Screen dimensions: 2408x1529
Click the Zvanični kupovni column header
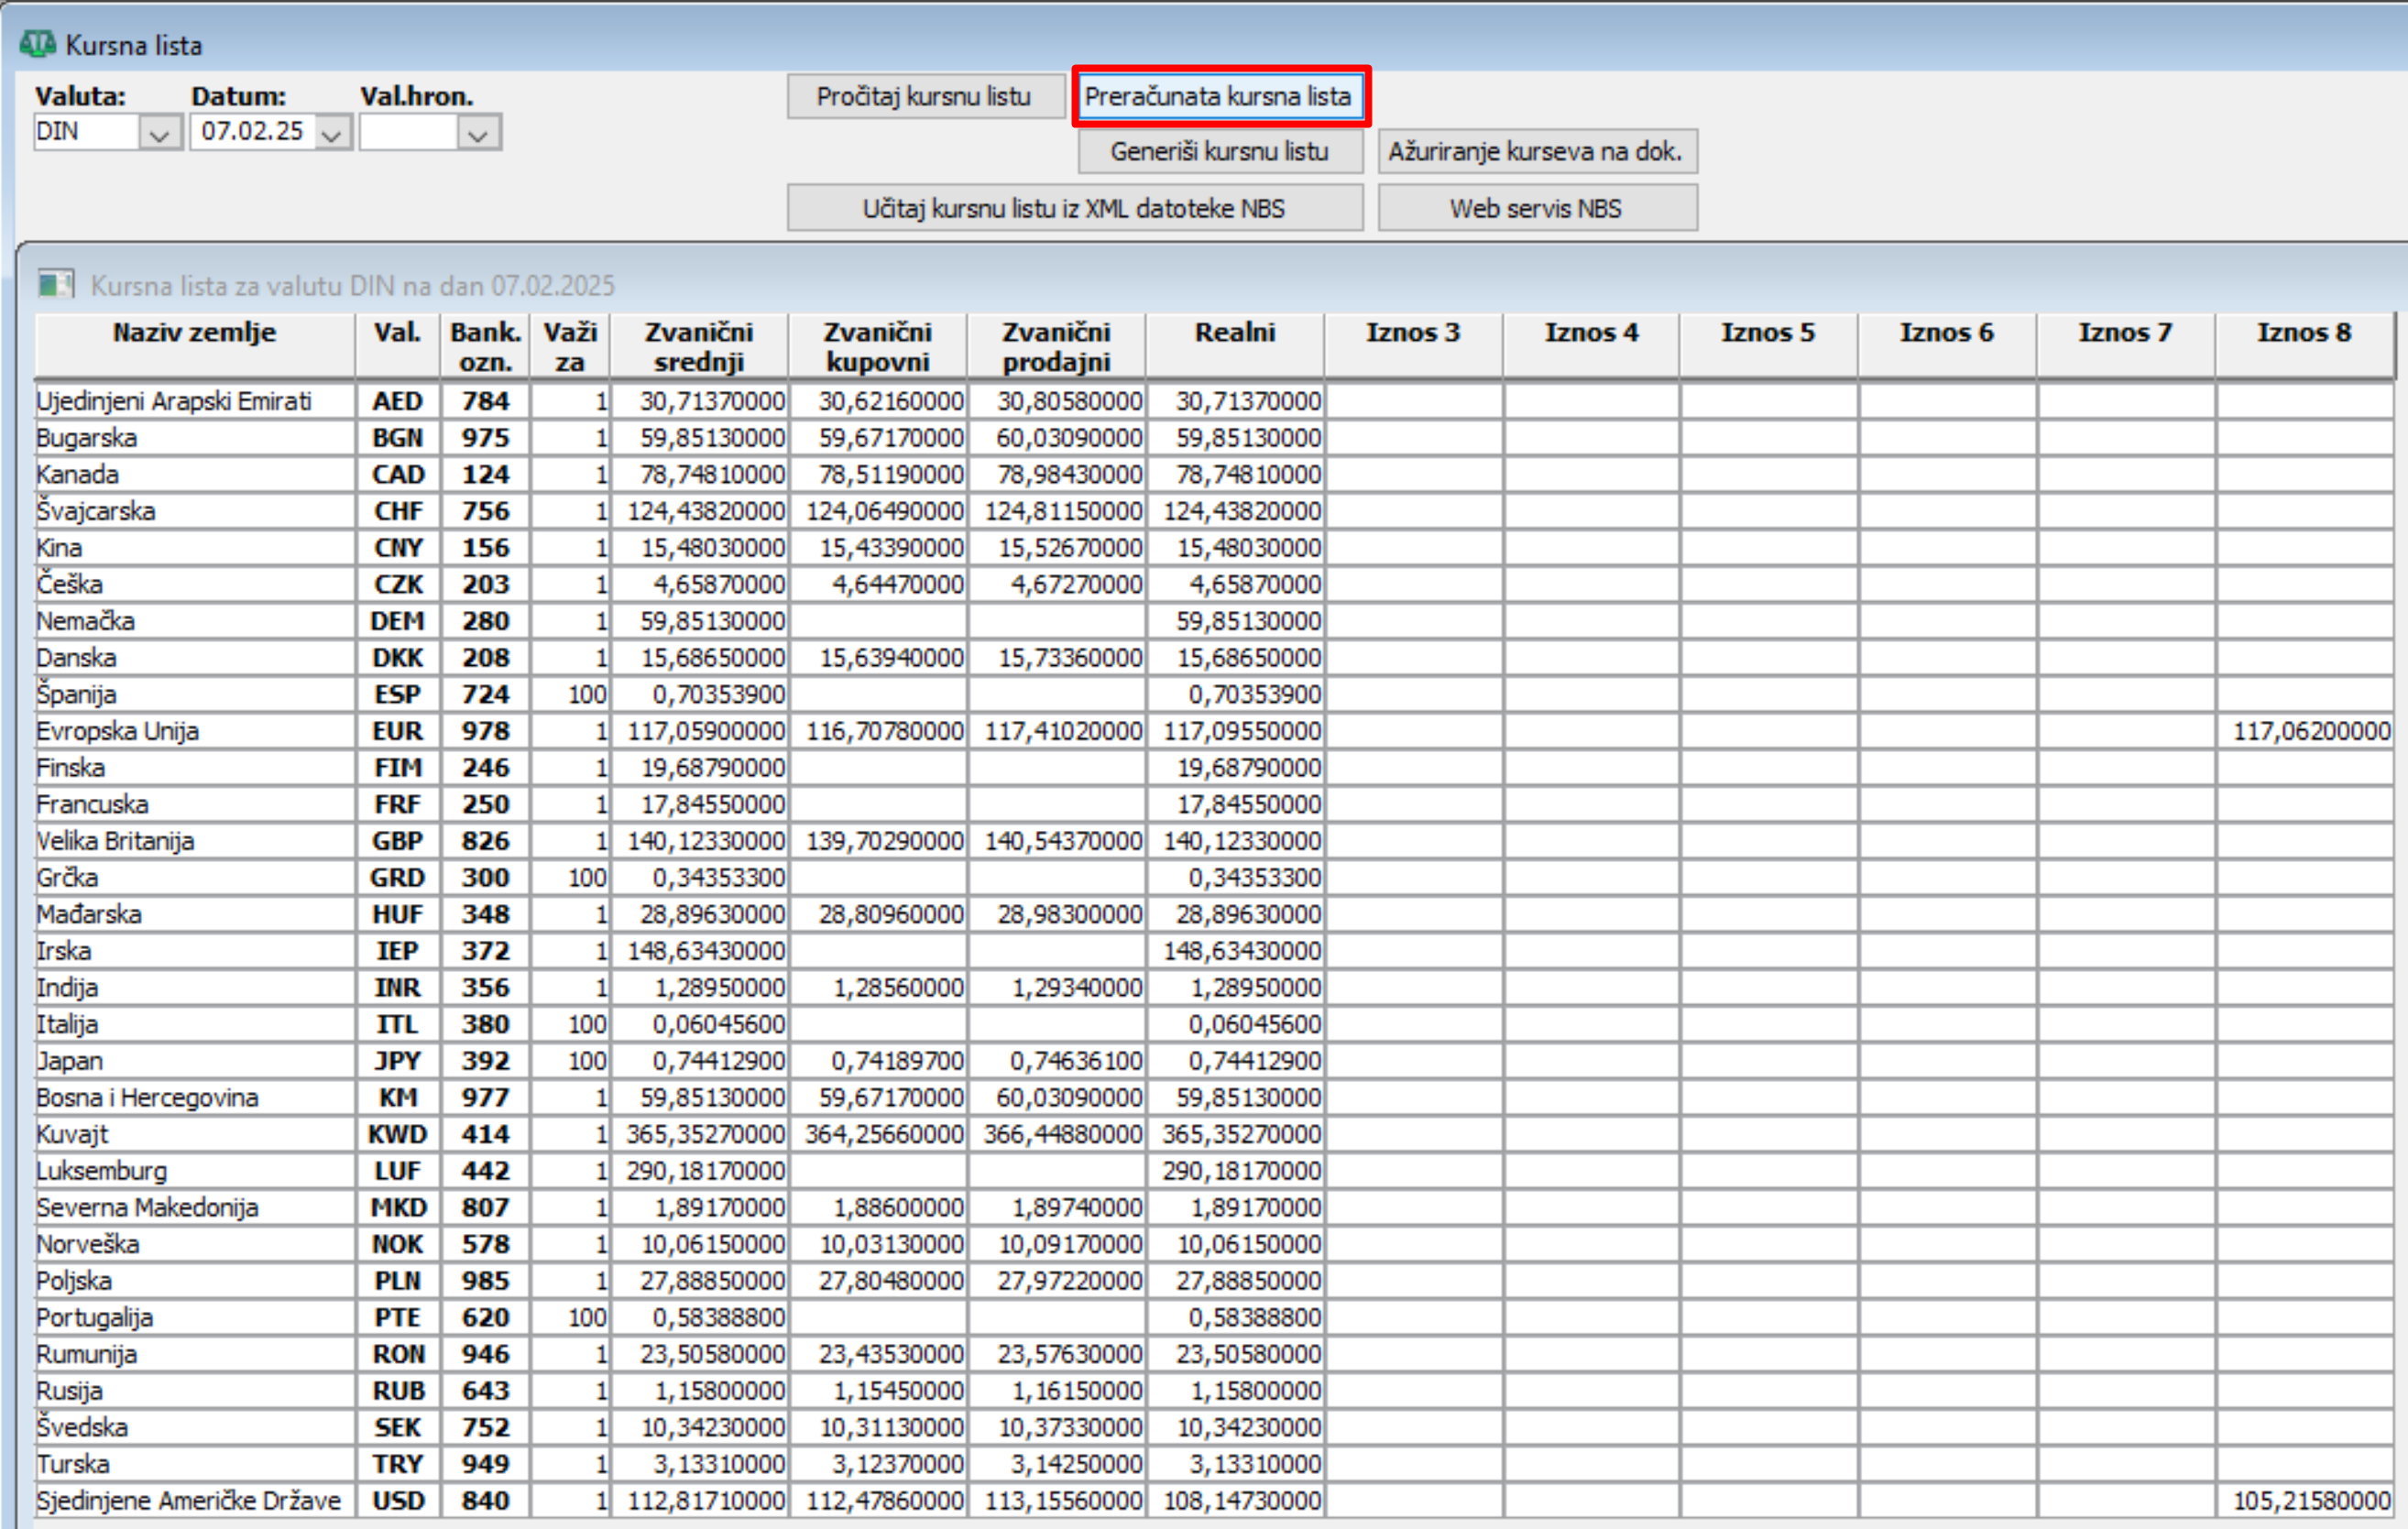[x=878, y=346]
